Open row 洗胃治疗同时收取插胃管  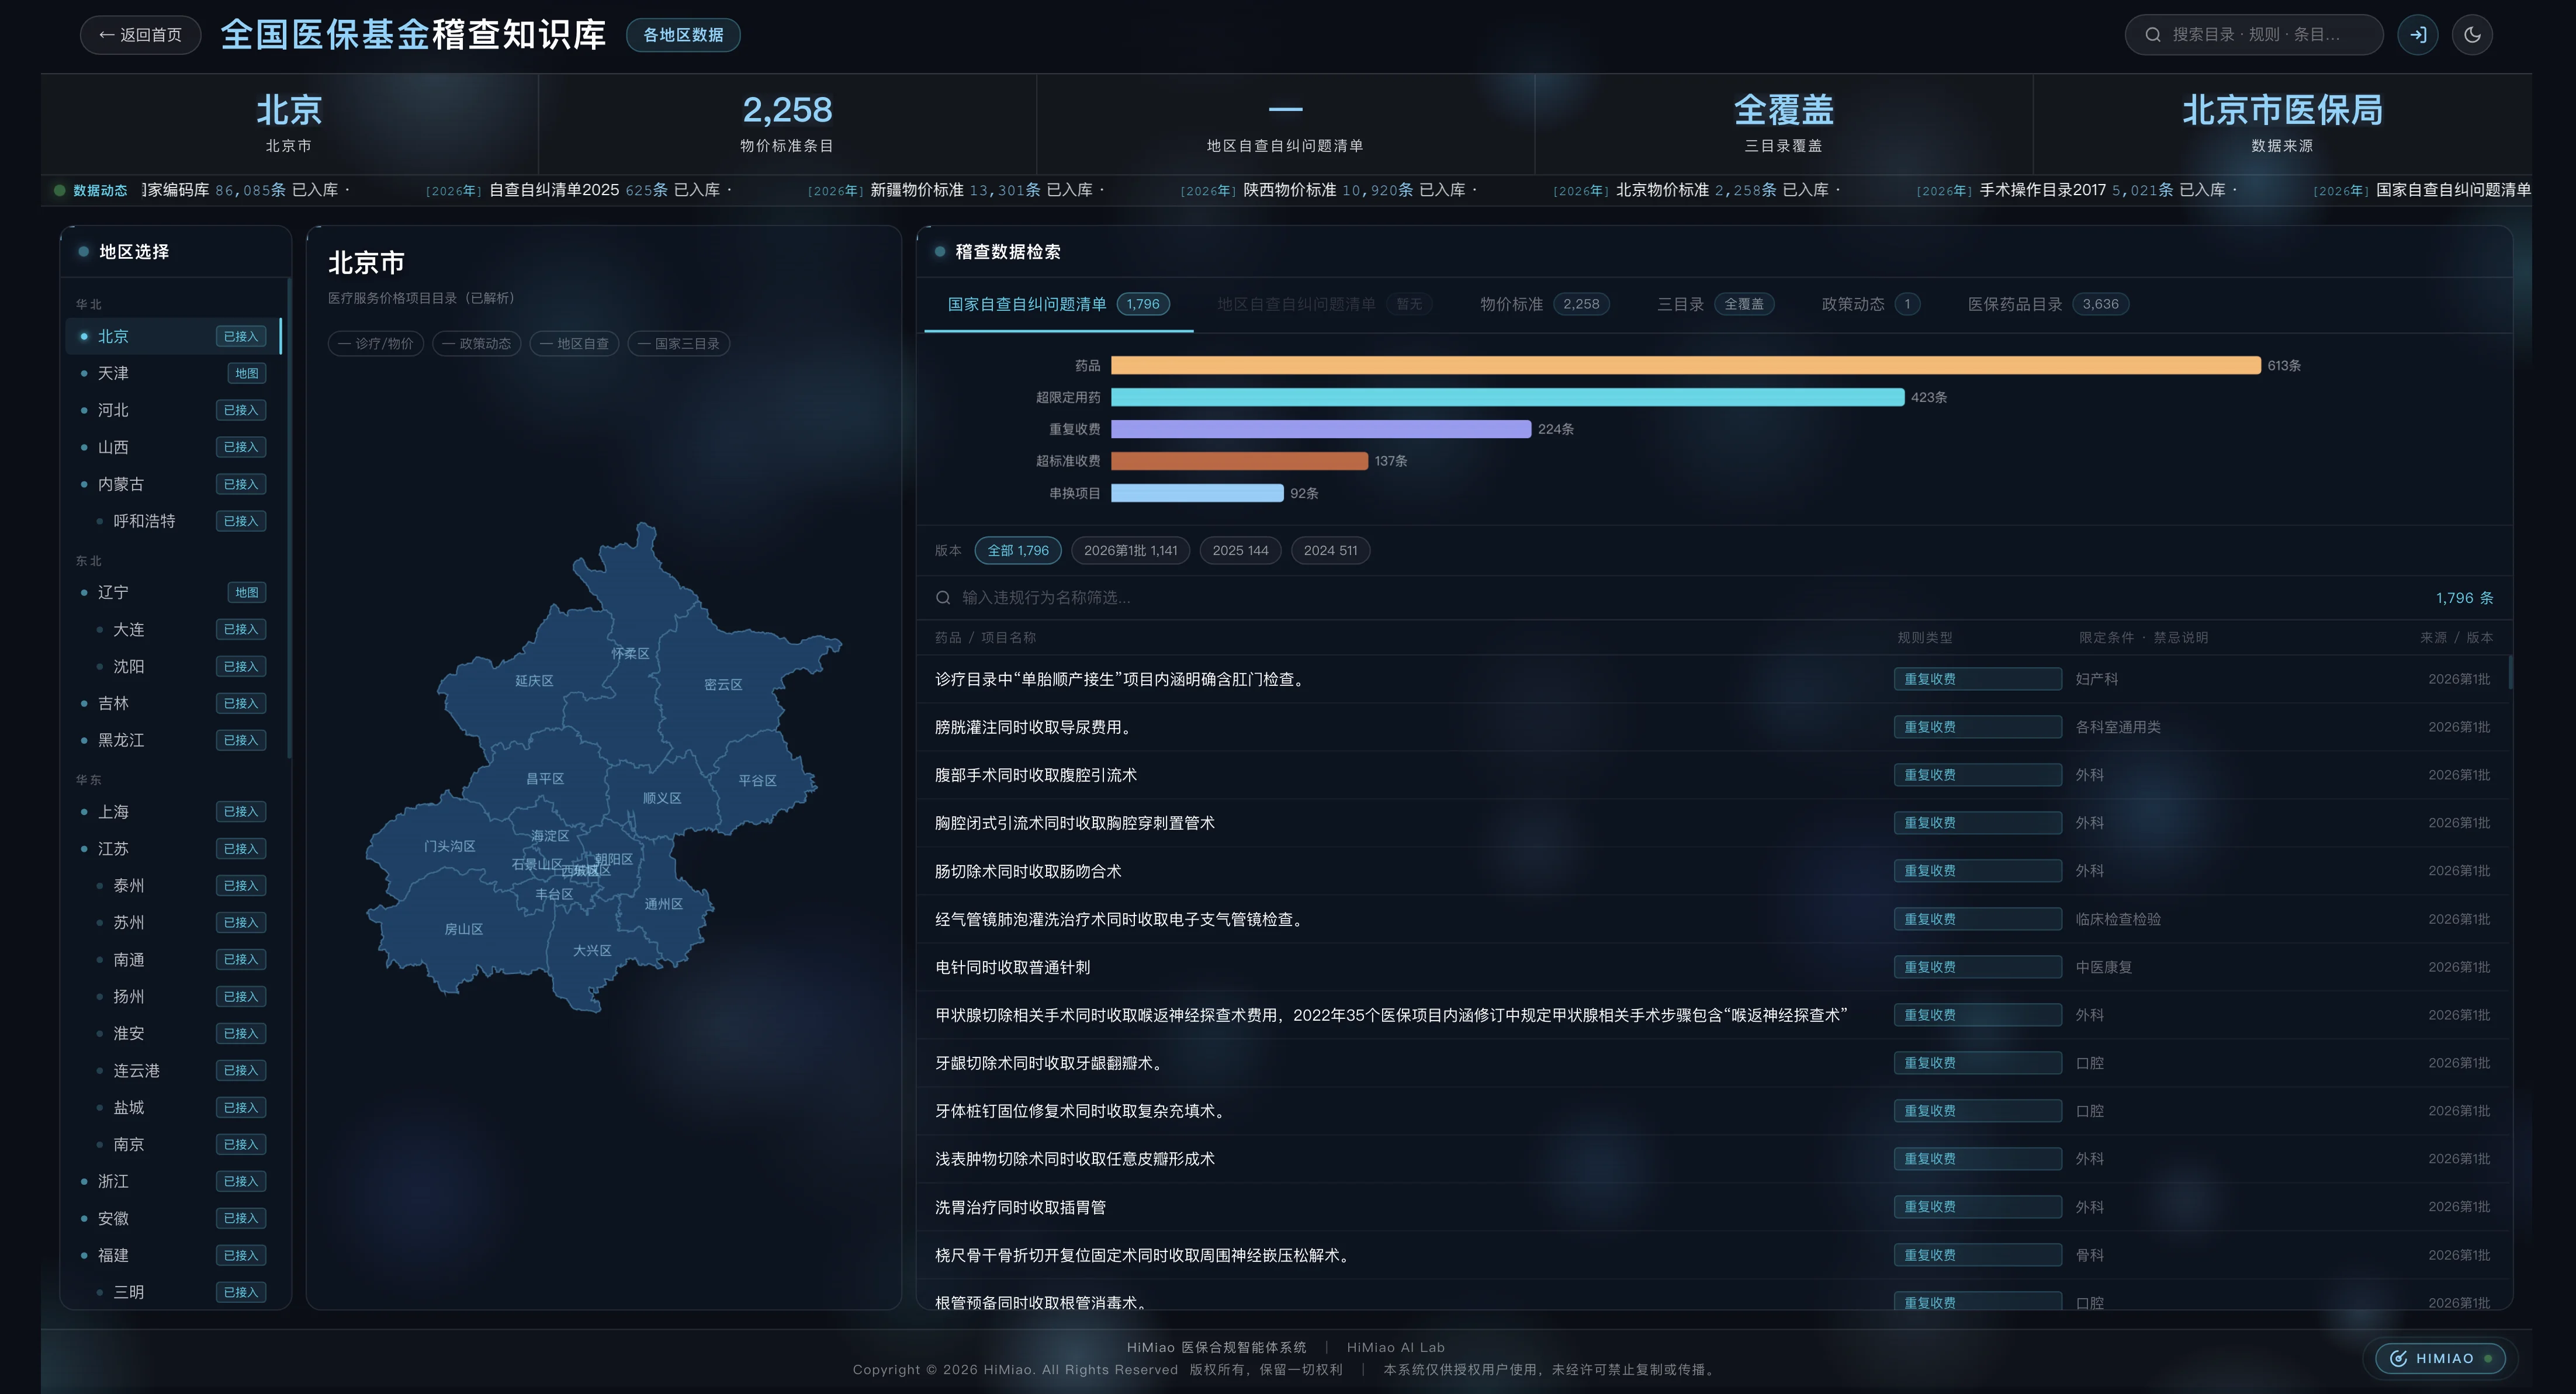1713,1208
